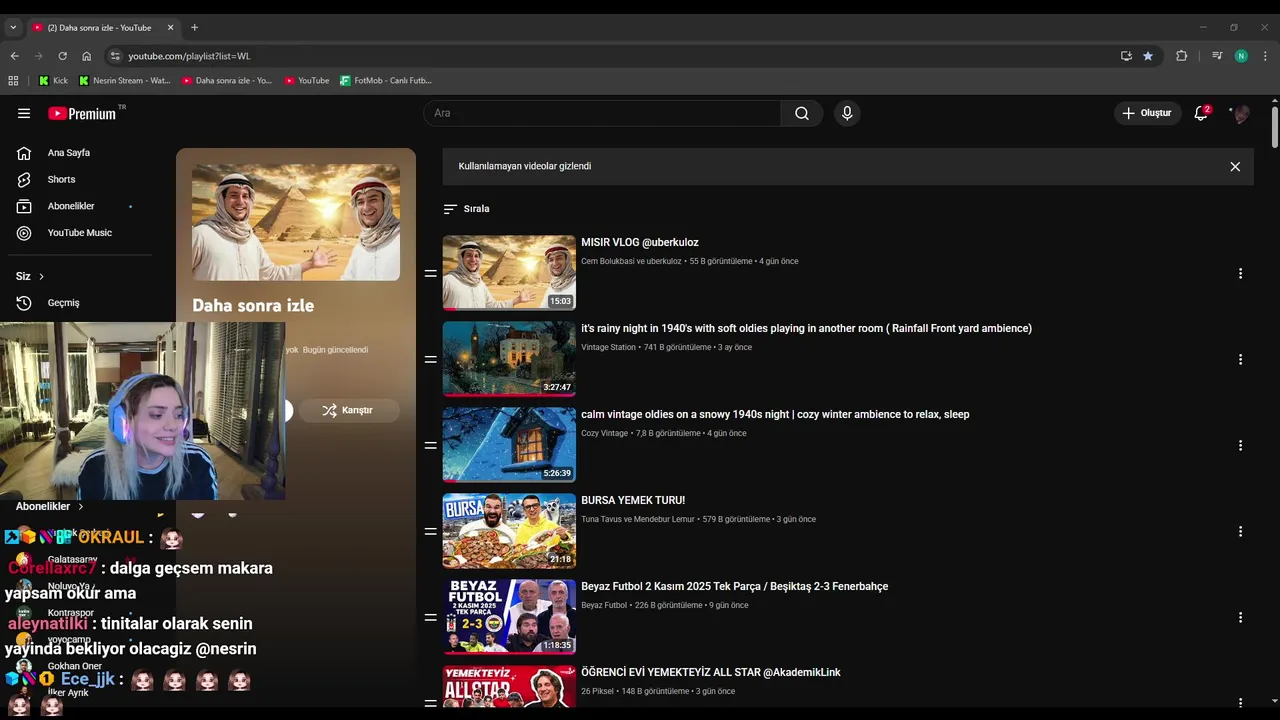Open more options for Beyaz Futbol video
Image resolution: width=1280 pixels, height=720 pixels.
click(x=1240, y=617)
